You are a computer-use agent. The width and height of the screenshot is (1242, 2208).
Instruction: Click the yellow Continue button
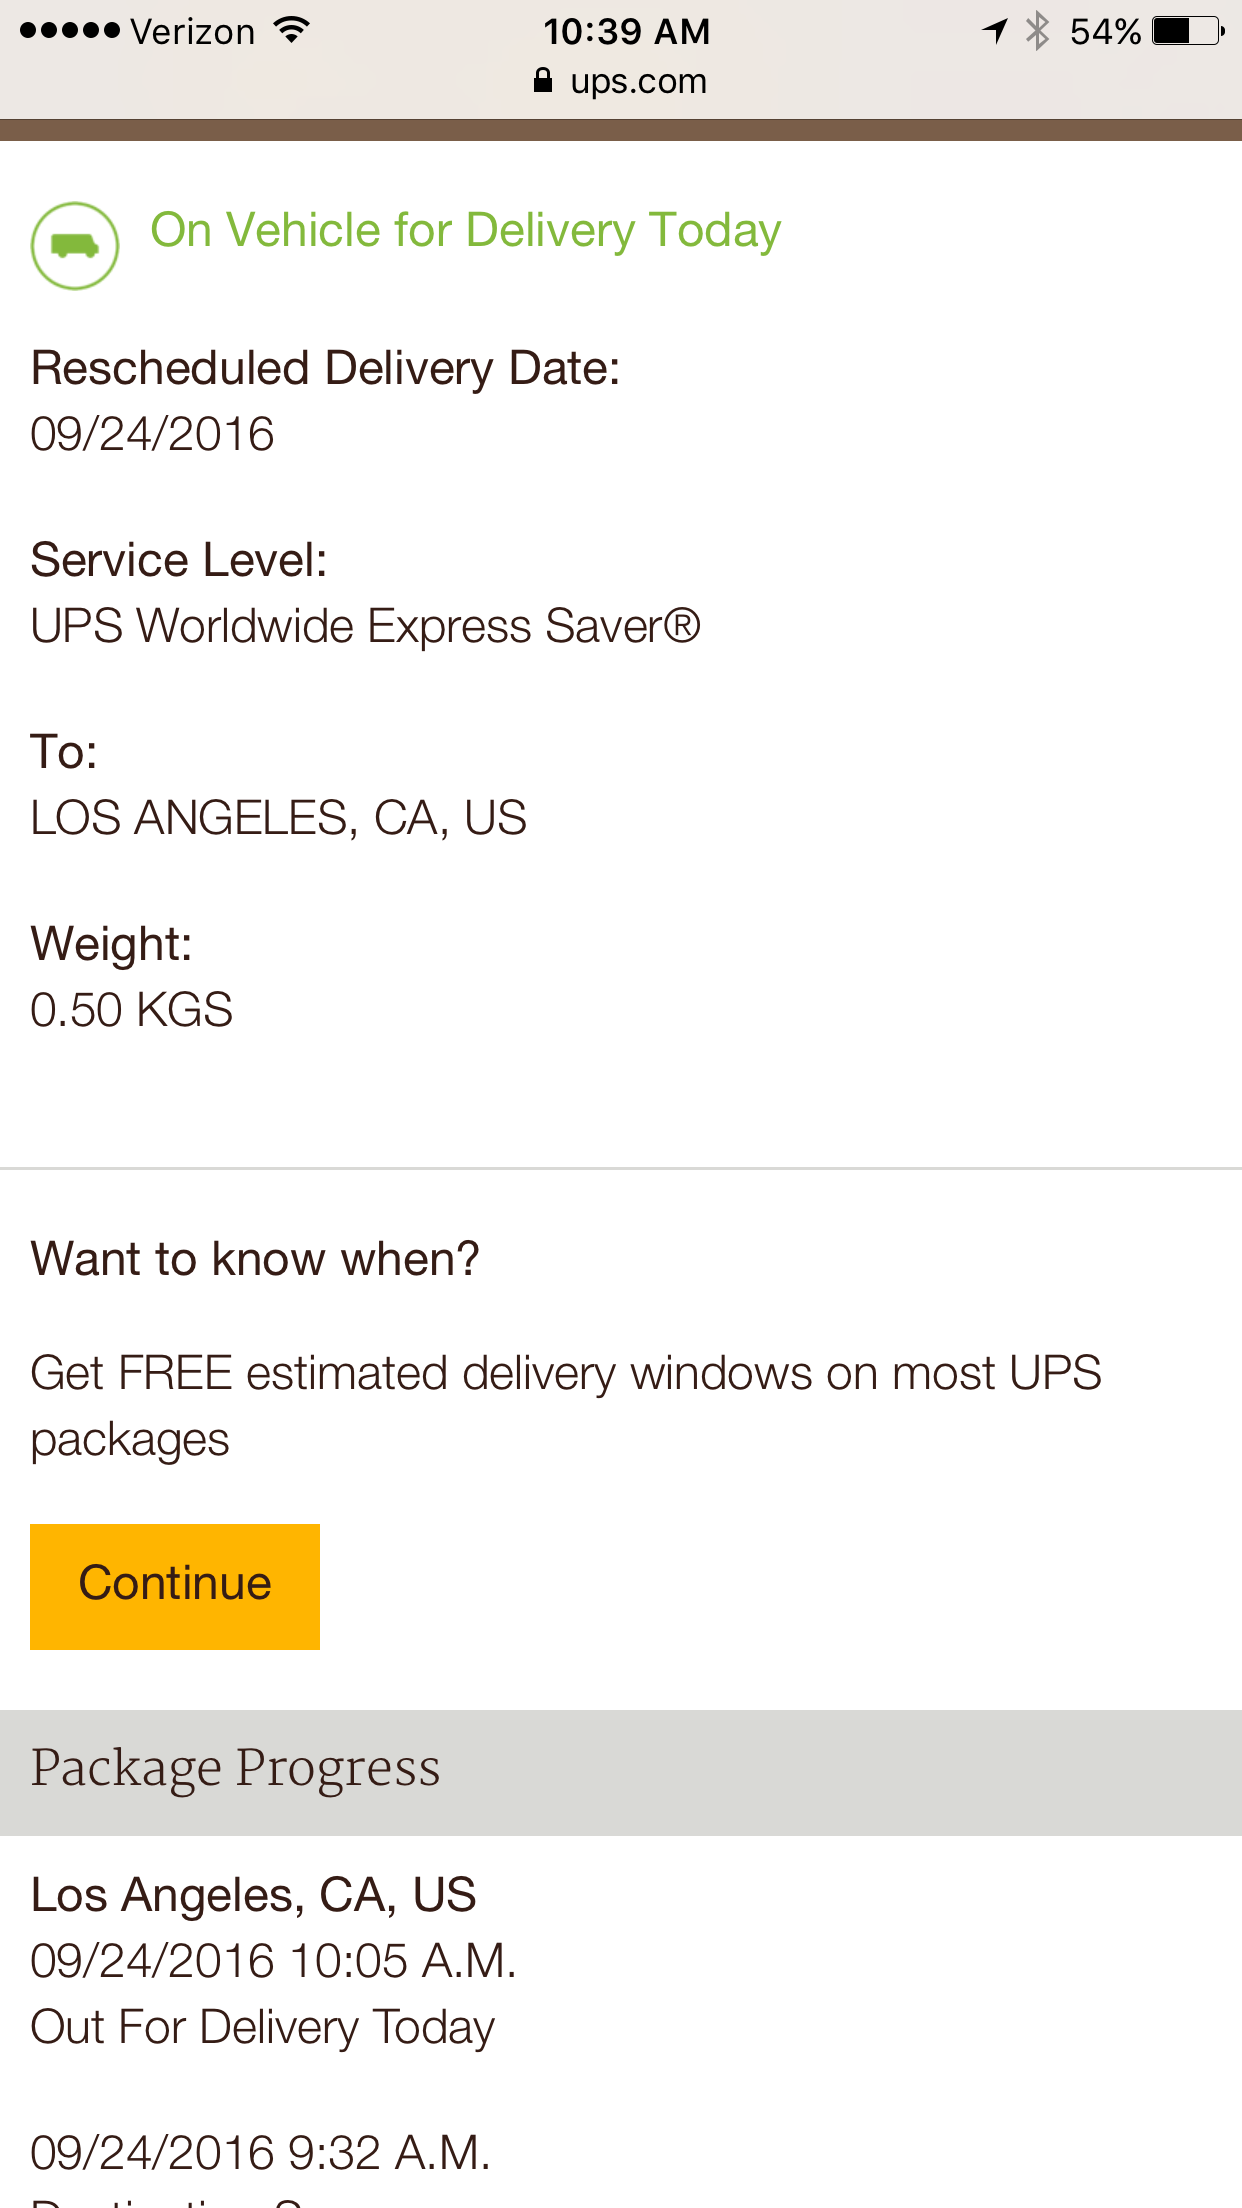175,1586
